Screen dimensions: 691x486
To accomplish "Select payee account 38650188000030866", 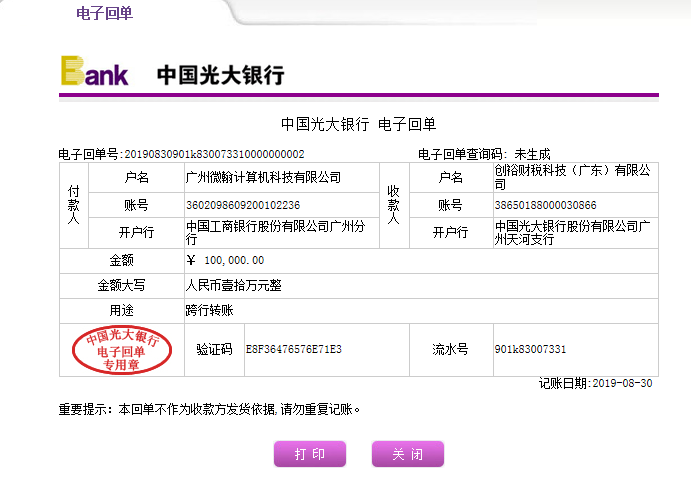I will point(545,205).
